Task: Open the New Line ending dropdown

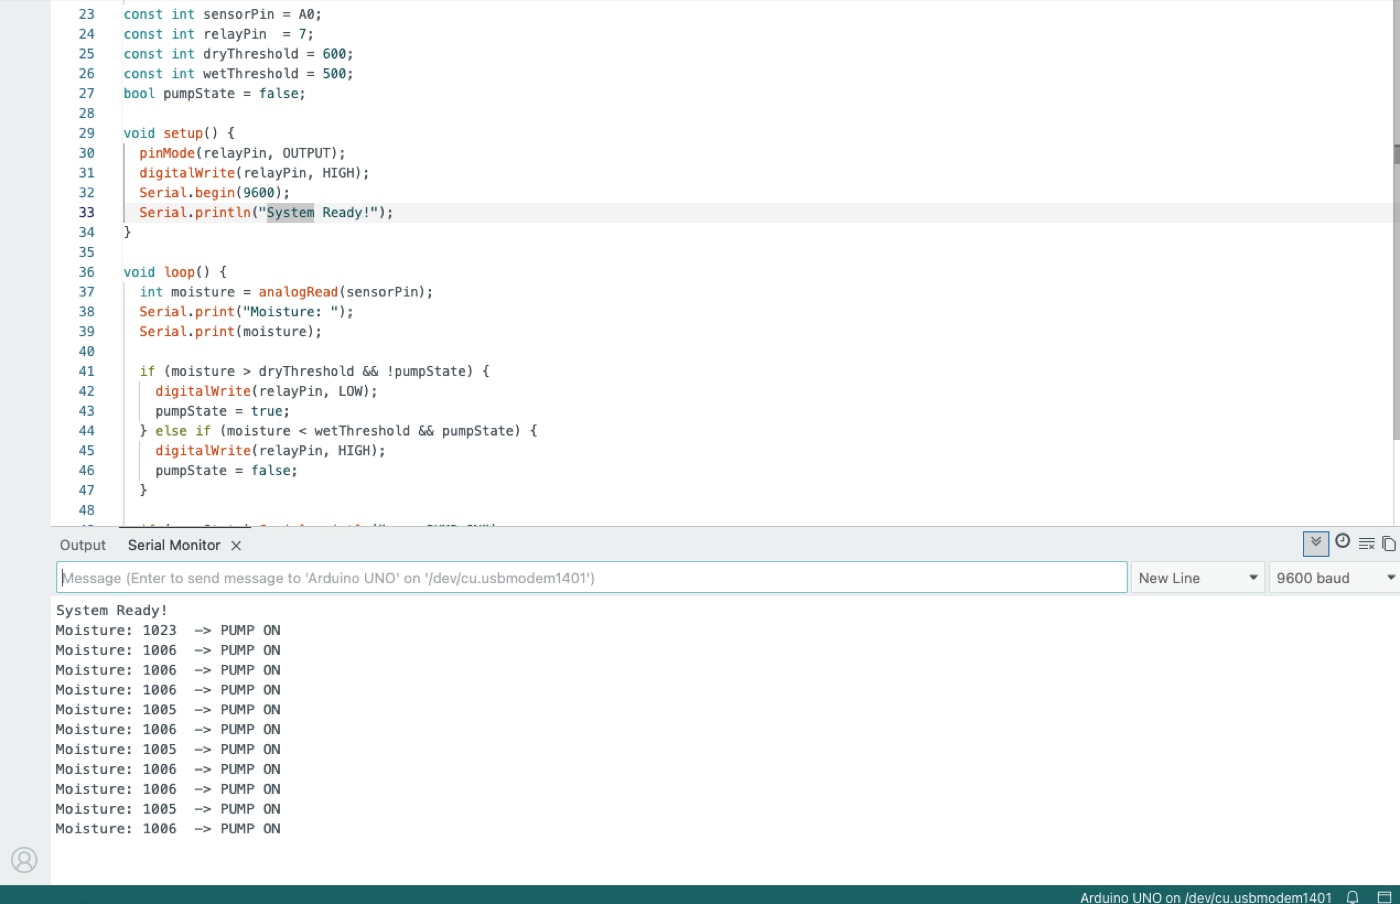Action: [1198, 578]
